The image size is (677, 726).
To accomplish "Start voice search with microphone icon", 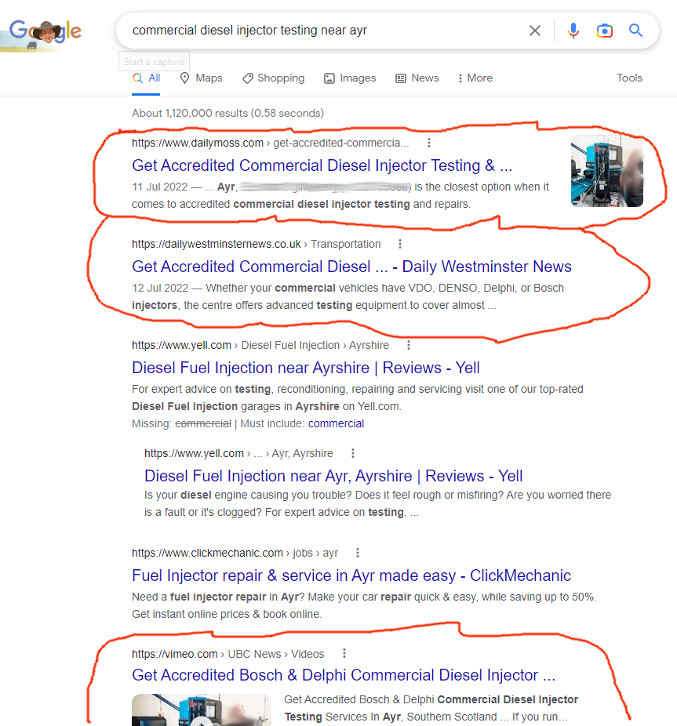I will point(573,31).
